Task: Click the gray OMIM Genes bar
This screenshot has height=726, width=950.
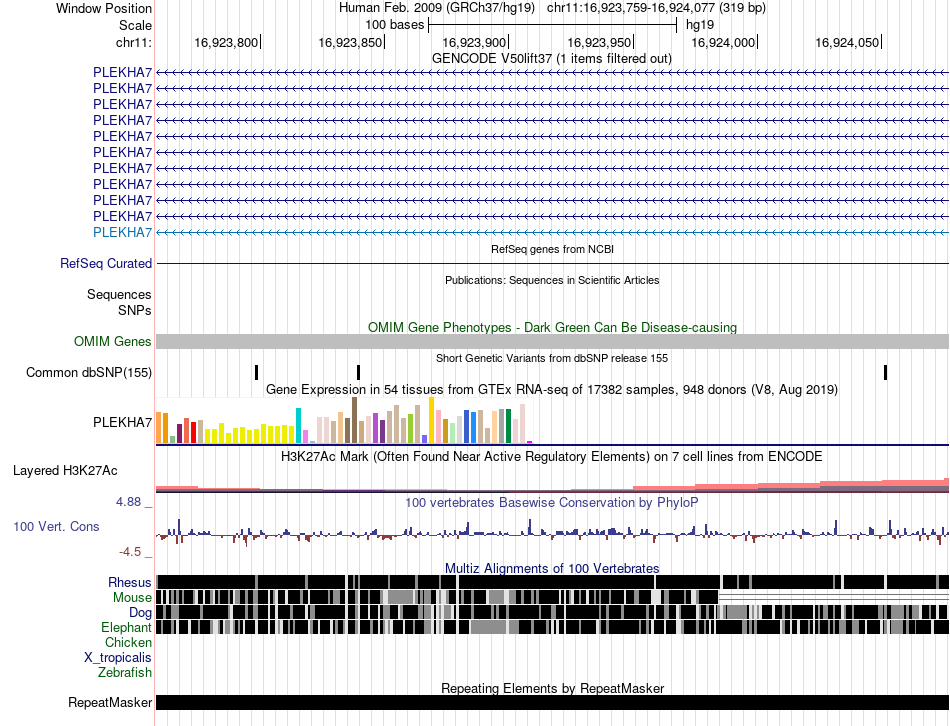Action: (x=553, y=341)
